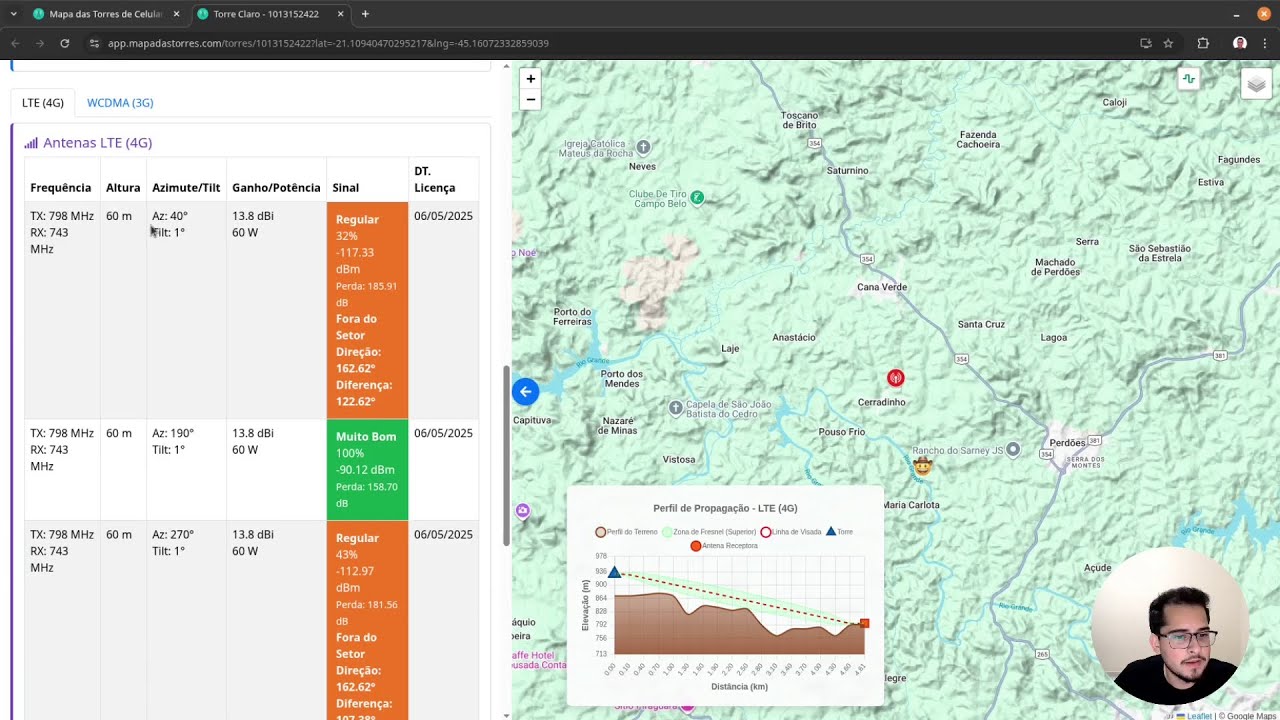
Task: Click the green Muito Bom signal cell
Action: click(367, 470)
